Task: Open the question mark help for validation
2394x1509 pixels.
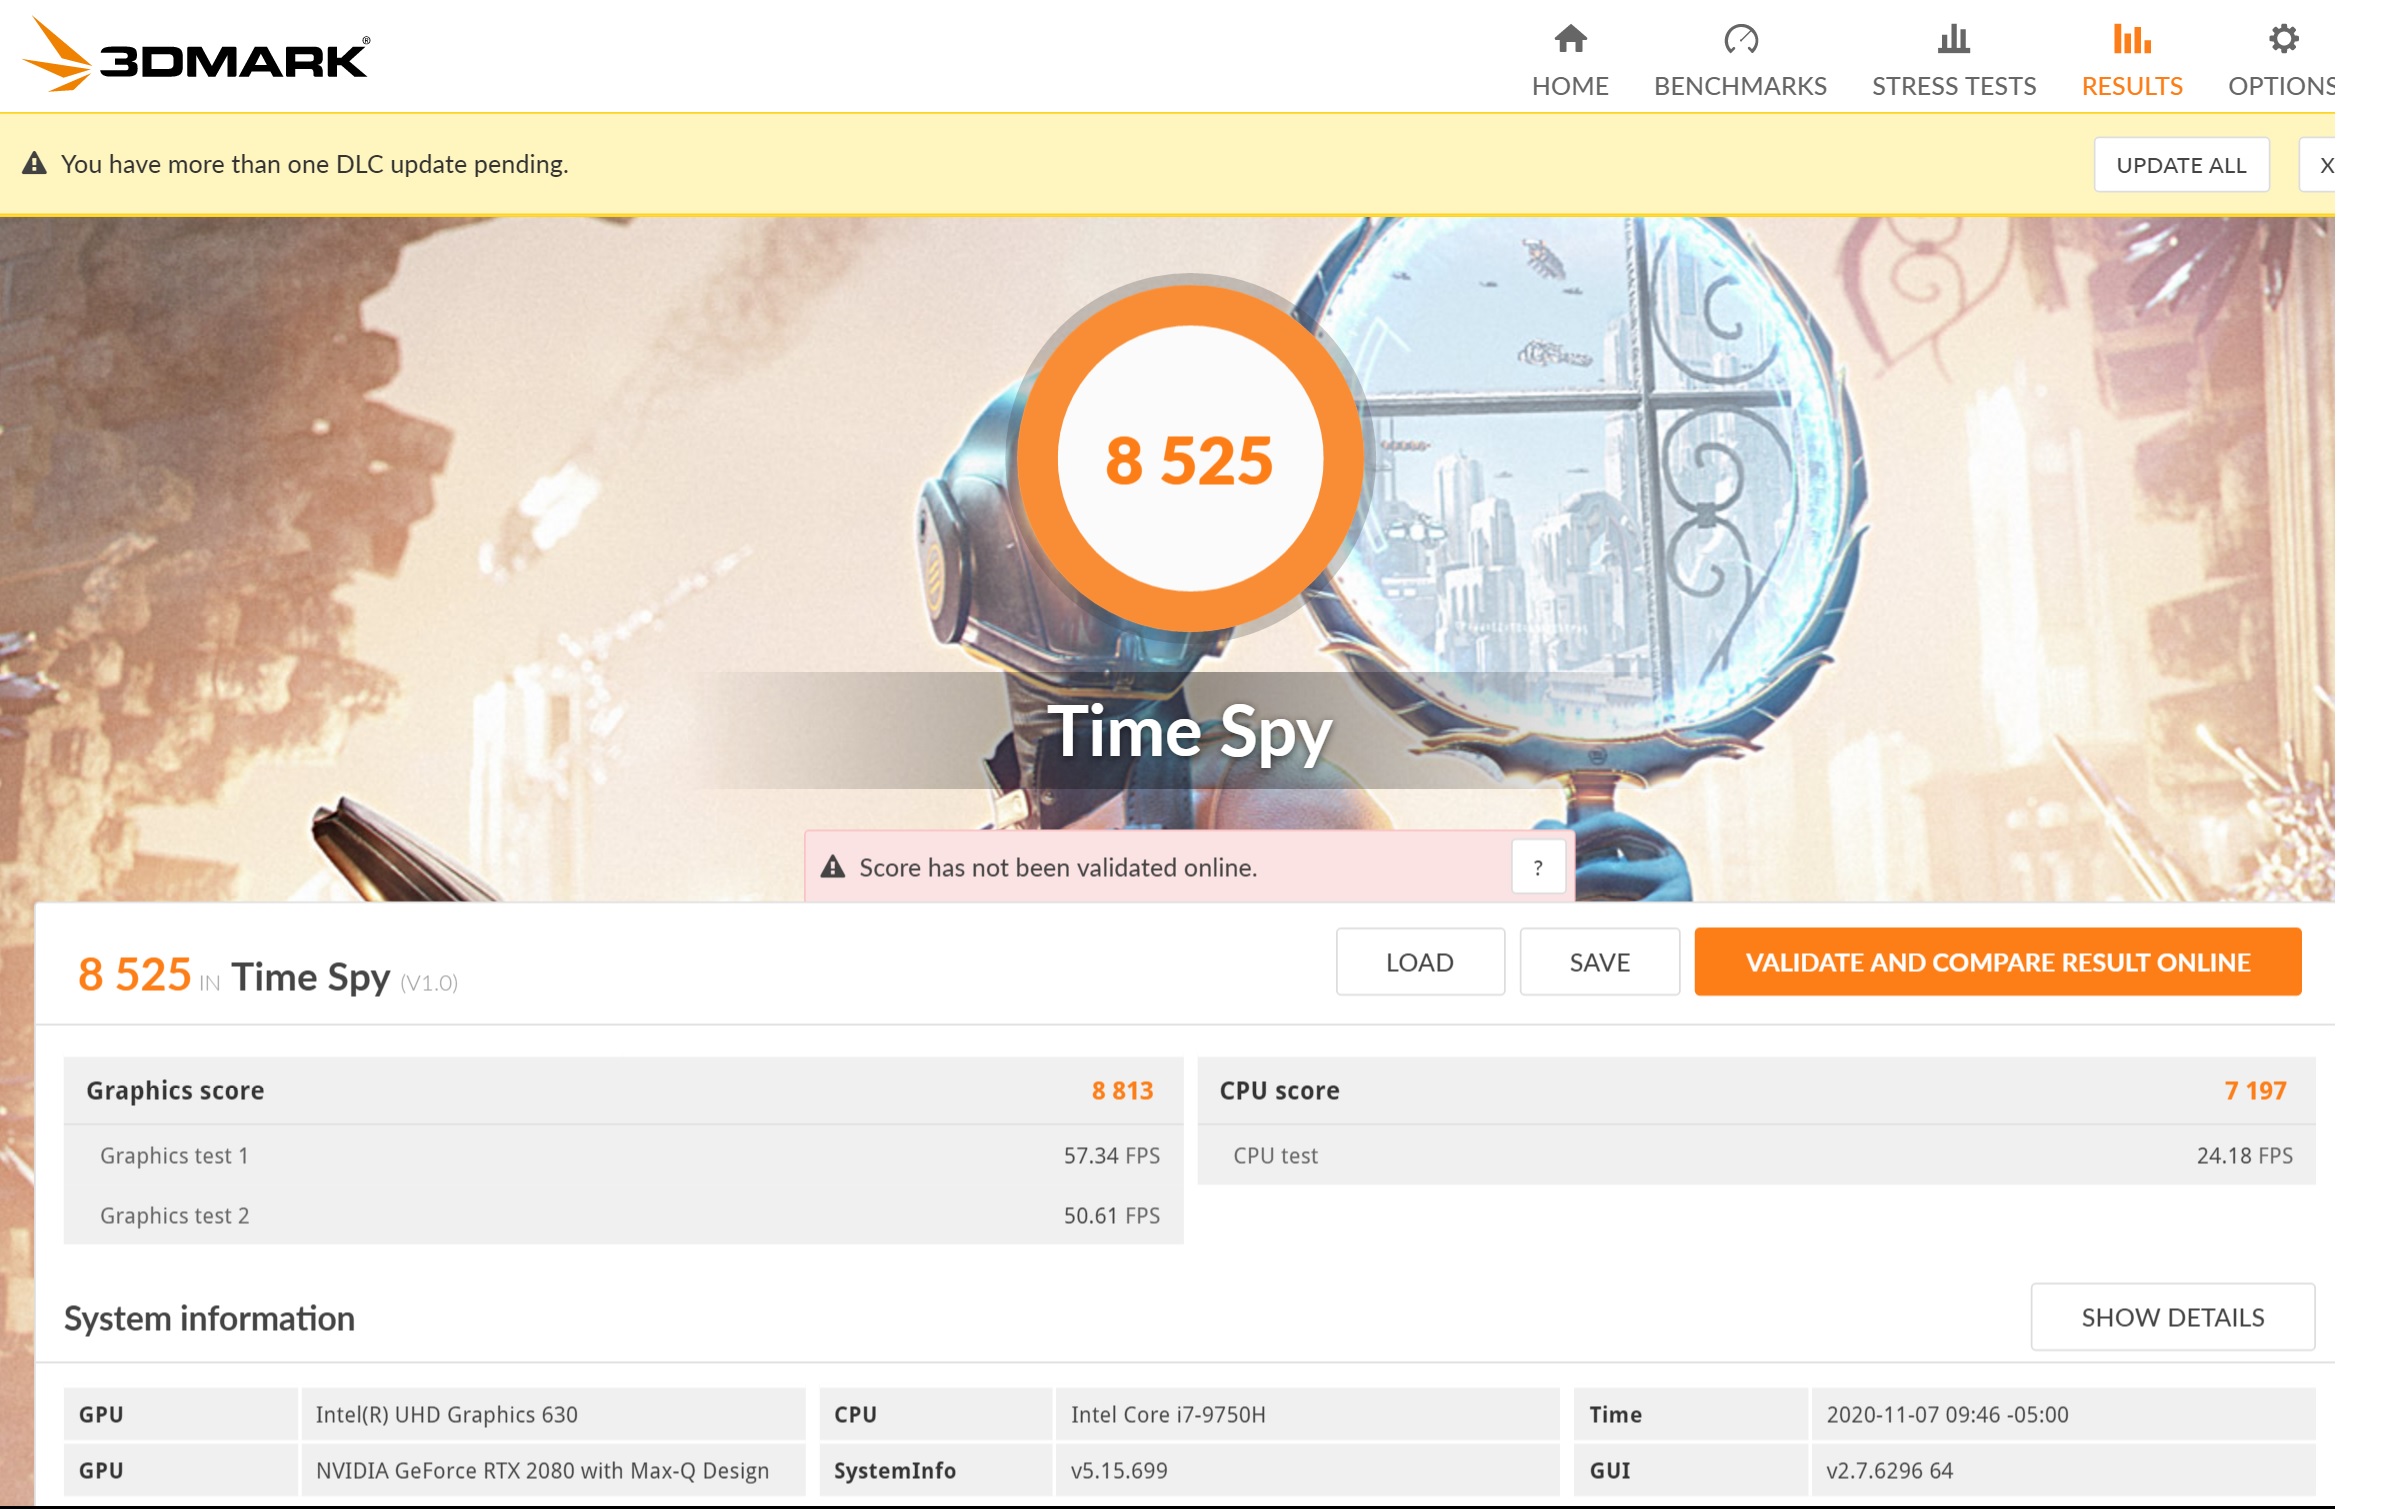Action: point(1538,867)
